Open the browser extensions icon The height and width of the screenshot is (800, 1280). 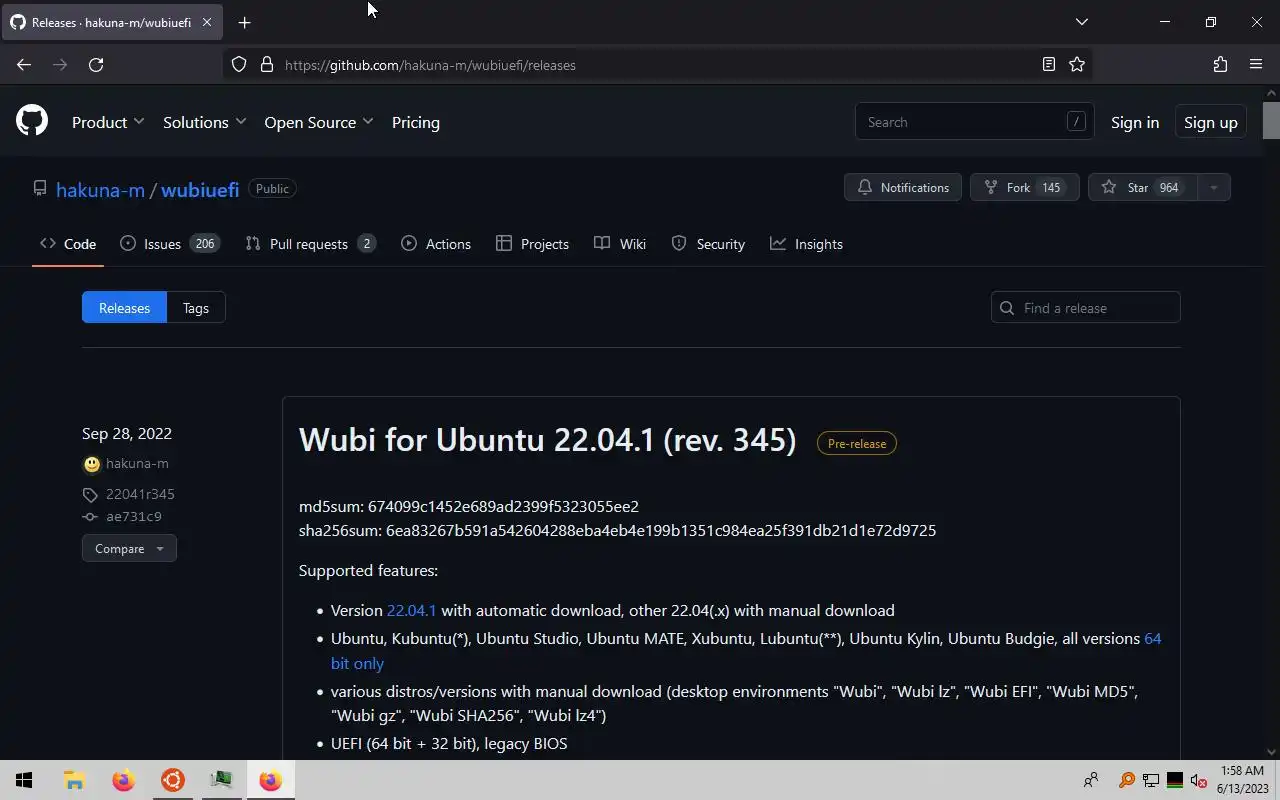click(1220, 65)
